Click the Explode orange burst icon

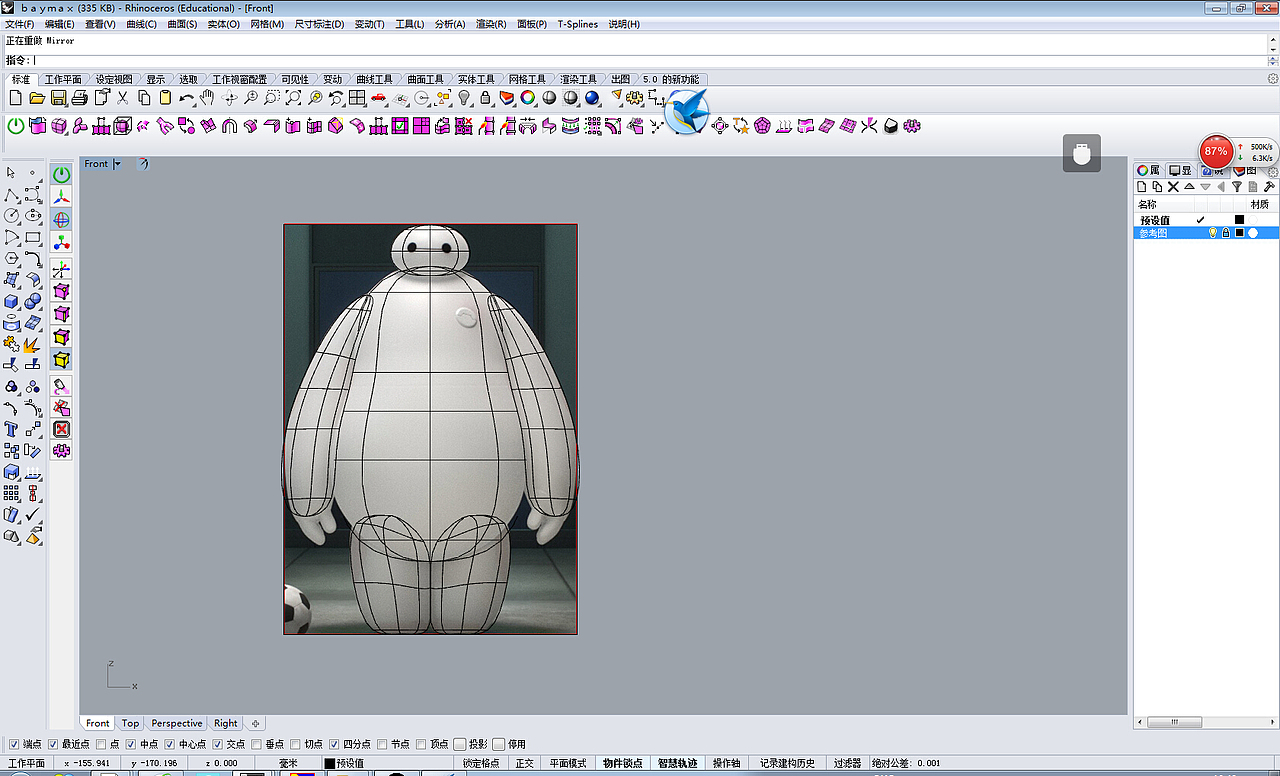32,344
